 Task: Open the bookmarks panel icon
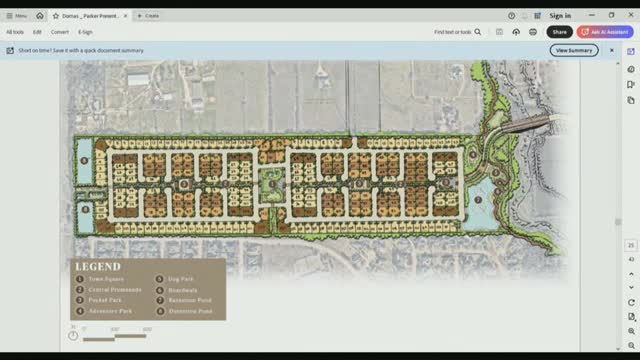click(631, 84)
